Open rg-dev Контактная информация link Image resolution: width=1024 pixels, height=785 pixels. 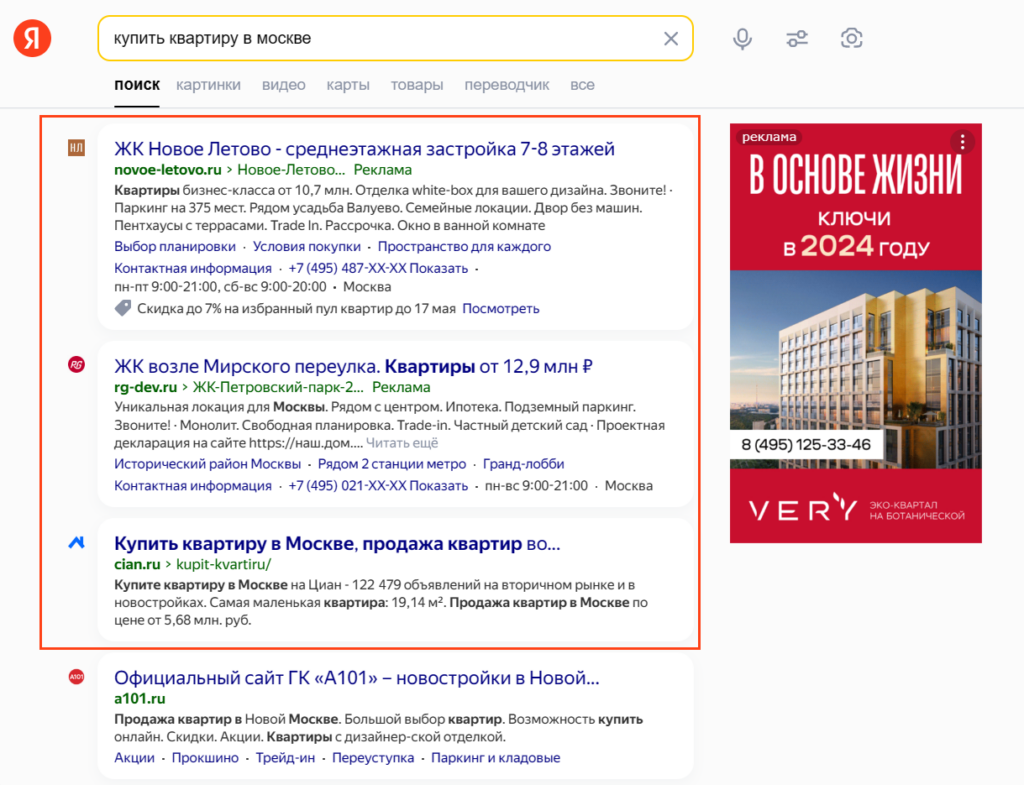193,486
